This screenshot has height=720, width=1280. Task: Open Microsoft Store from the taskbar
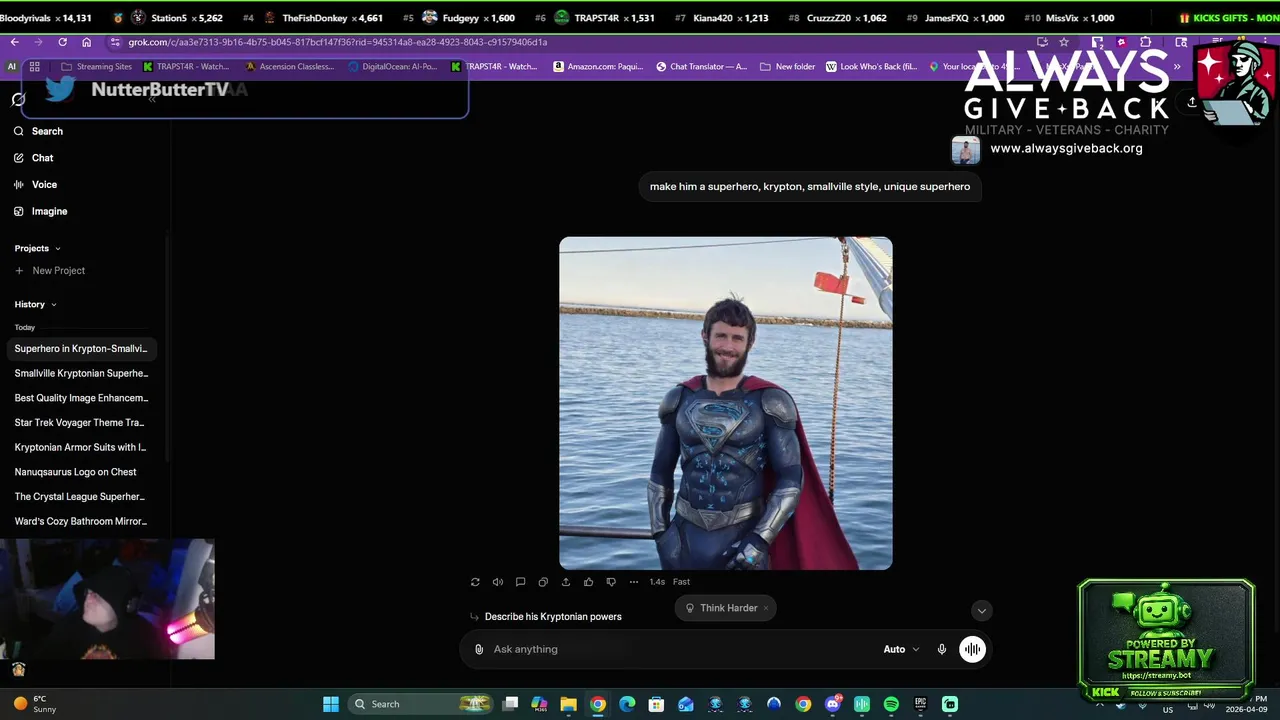pos(656,704)
